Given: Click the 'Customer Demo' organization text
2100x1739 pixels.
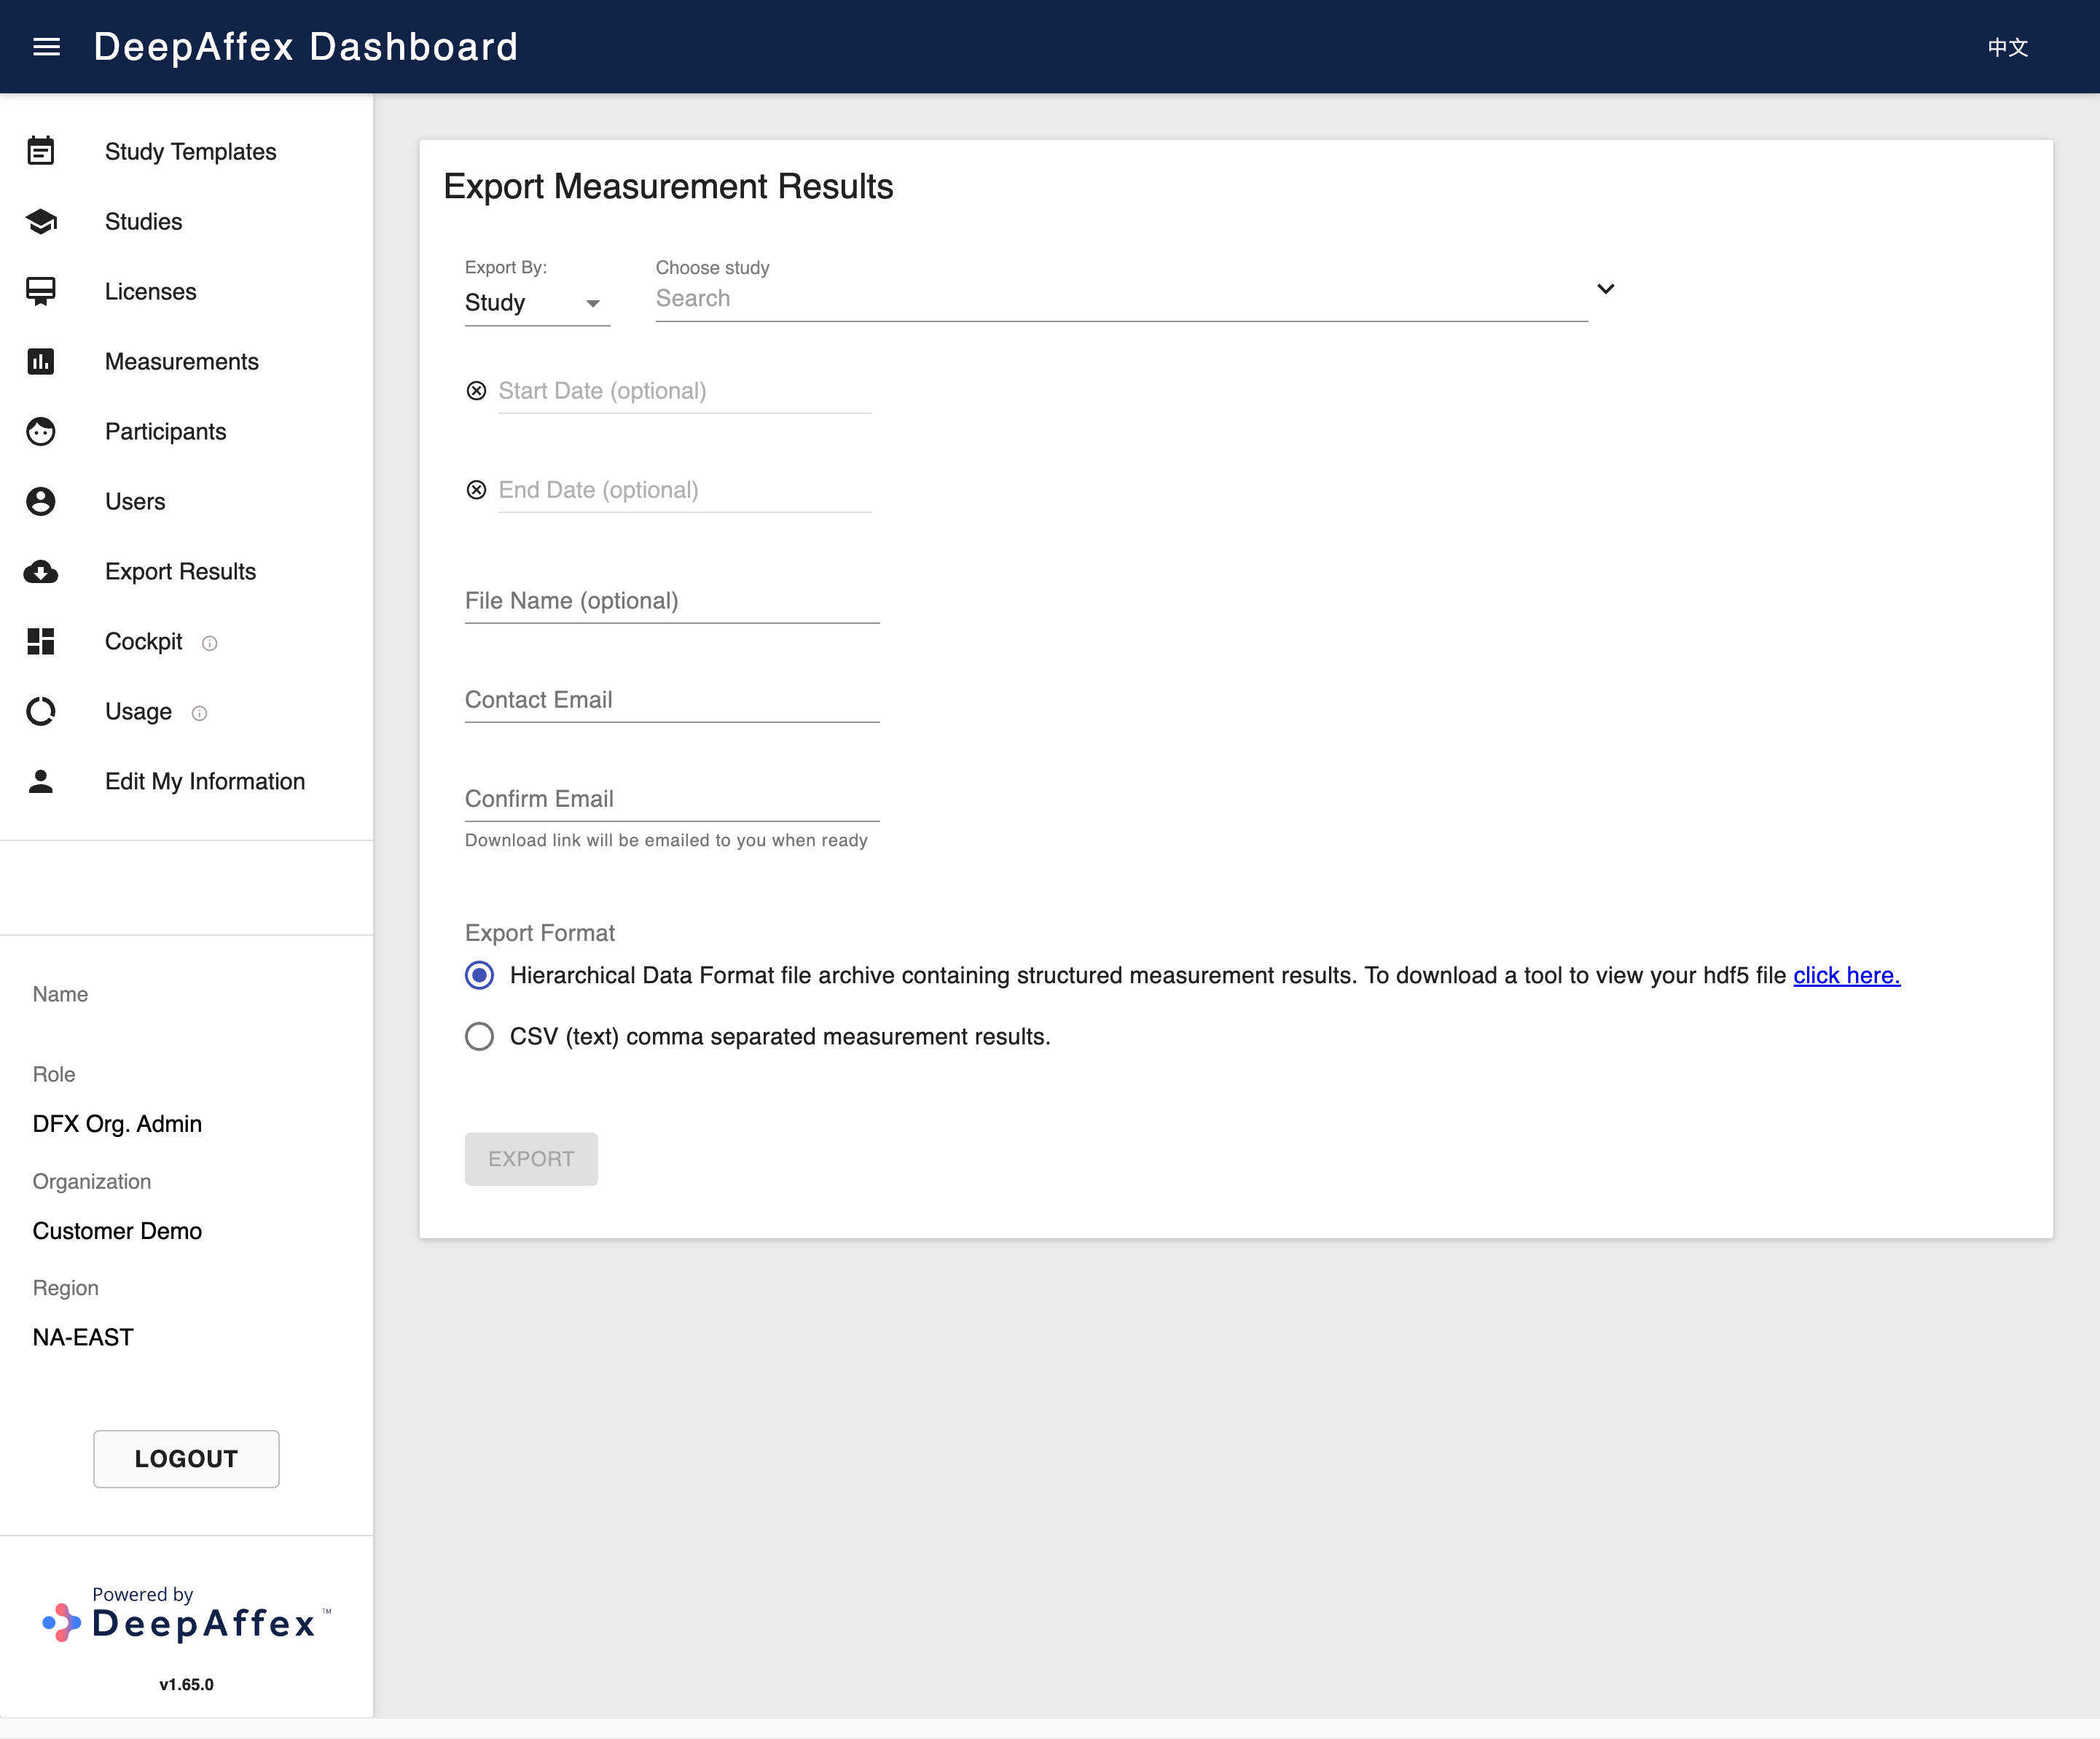Looking at the screenshot, I should tap(117, 1231).
